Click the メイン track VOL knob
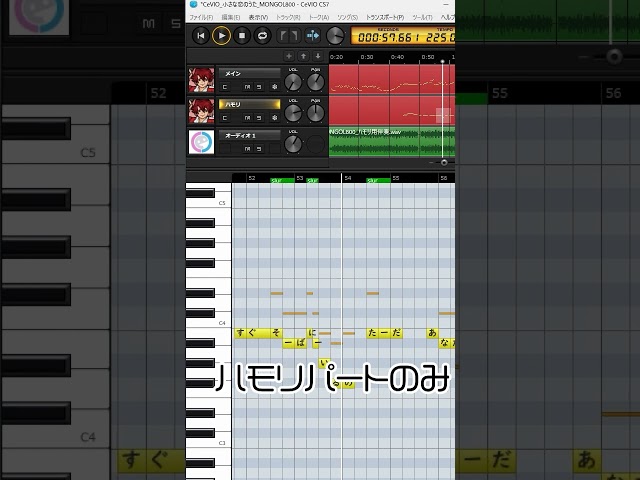Image resolution: width=640 pixels, height=480 pixels. click(x=293, y=82)
